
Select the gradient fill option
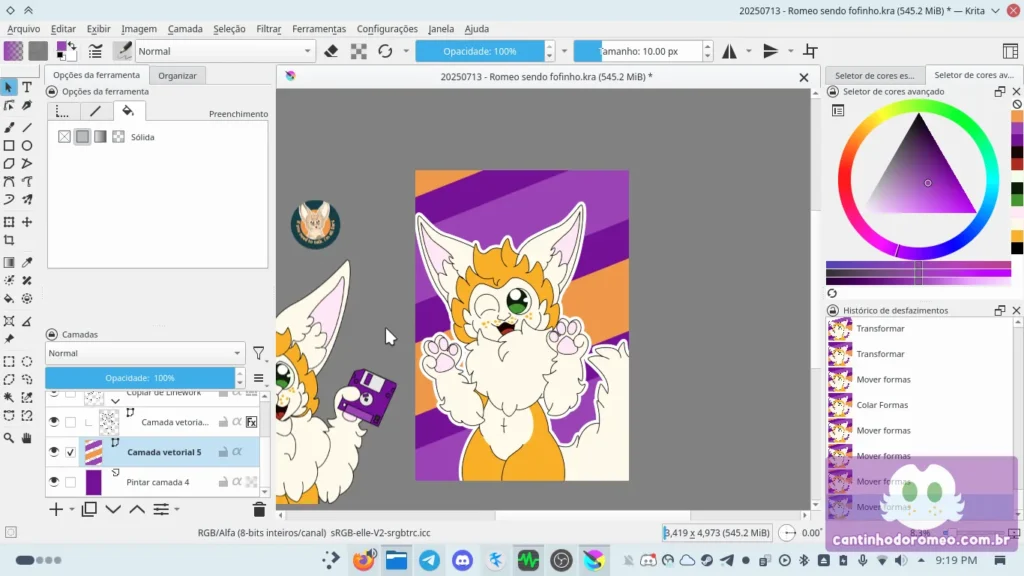click(100, 136)
